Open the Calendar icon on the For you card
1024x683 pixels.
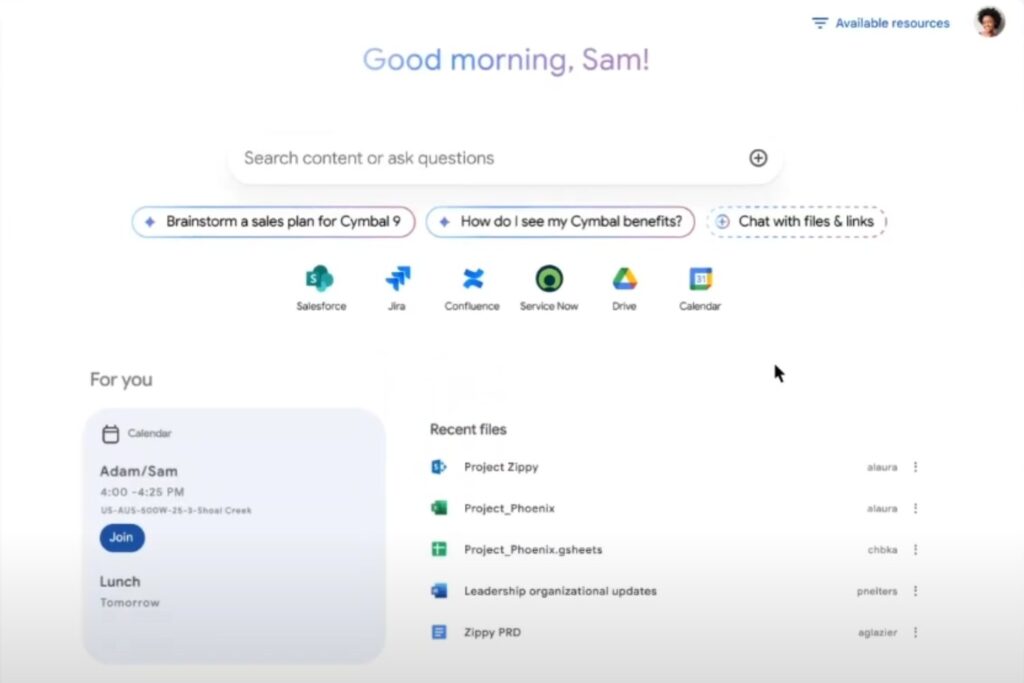coord(114,433)
